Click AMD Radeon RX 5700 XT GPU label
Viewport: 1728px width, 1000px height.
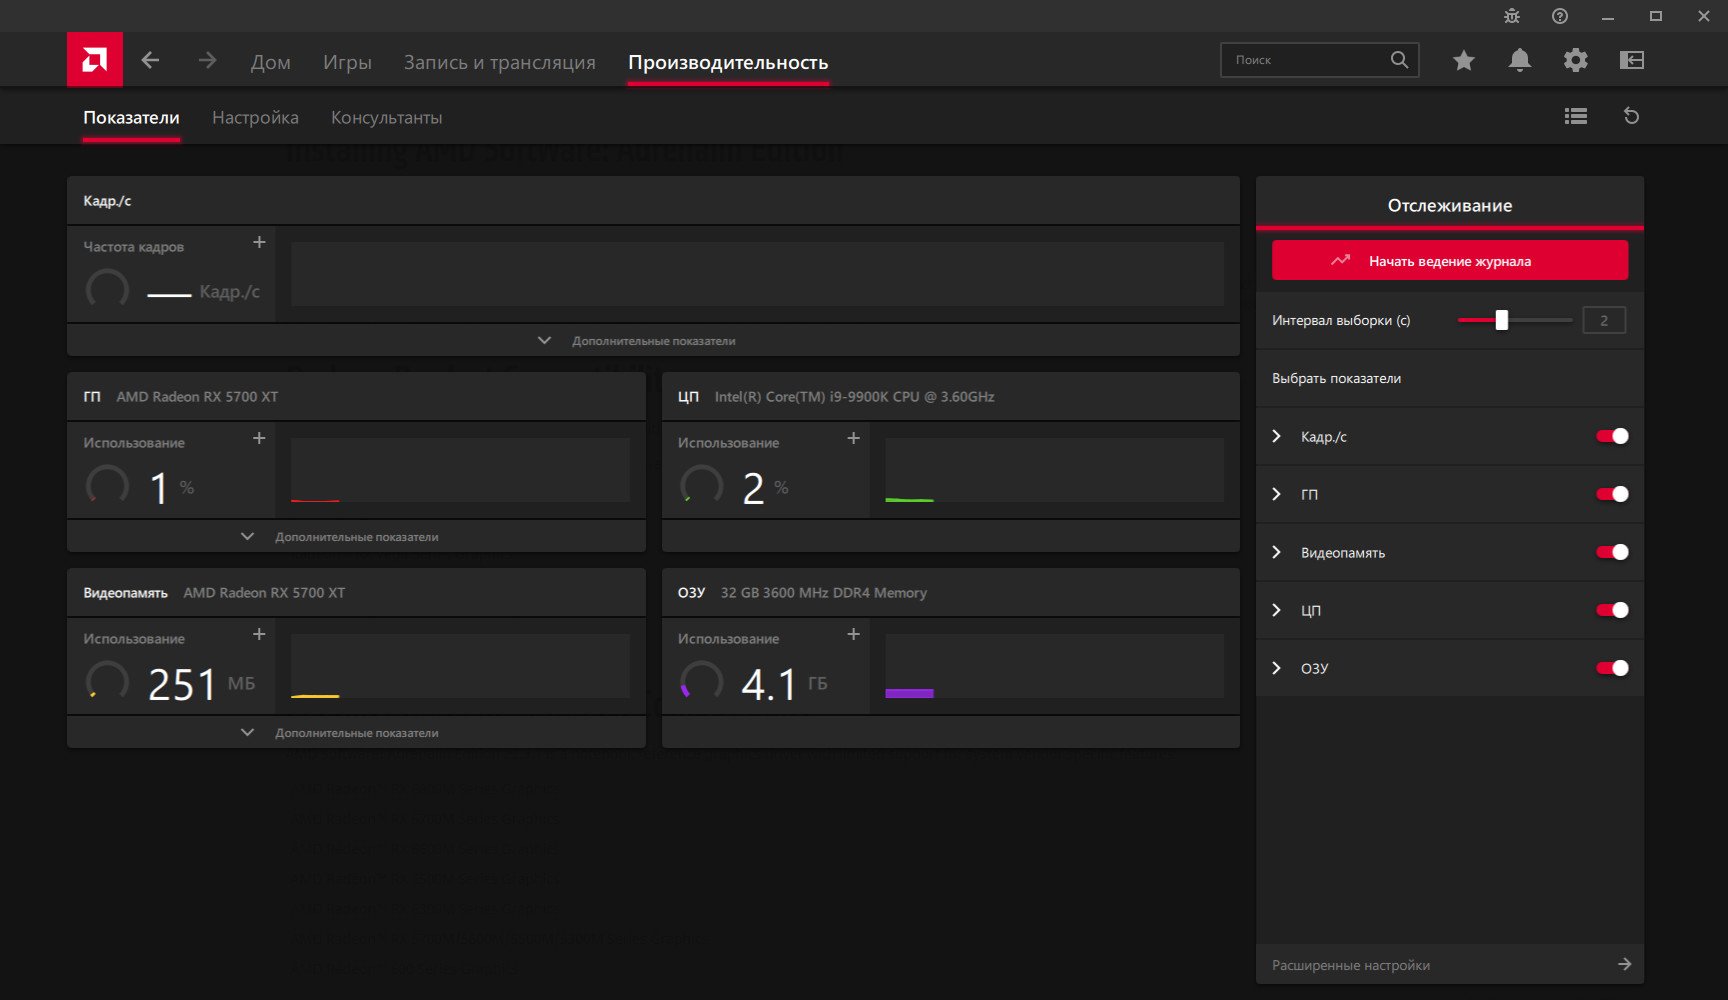click(x=197, y=397)
